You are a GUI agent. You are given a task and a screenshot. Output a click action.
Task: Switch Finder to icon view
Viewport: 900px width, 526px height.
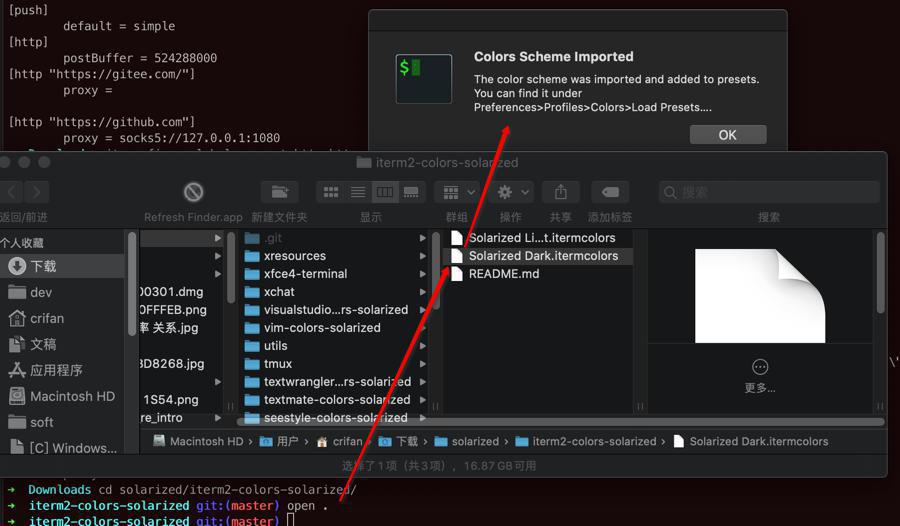click(331, 192)
